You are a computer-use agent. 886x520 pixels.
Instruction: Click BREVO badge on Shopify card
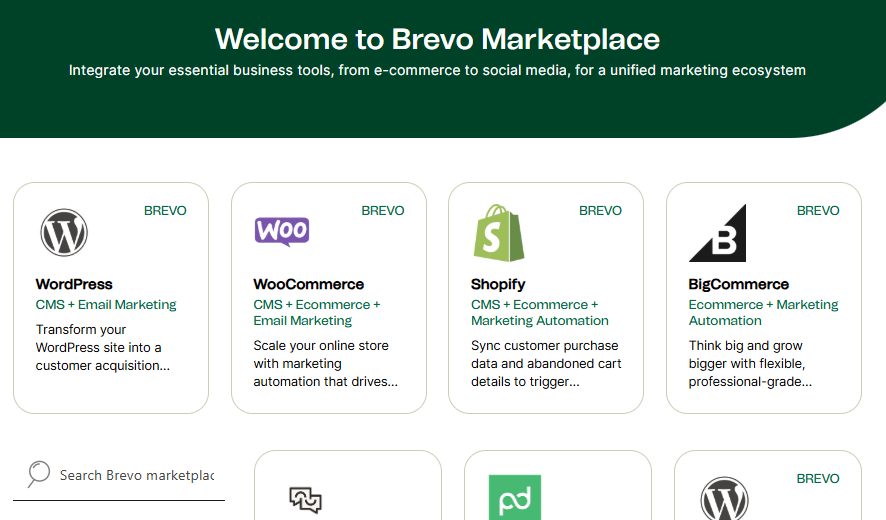(x=600, y=211)
